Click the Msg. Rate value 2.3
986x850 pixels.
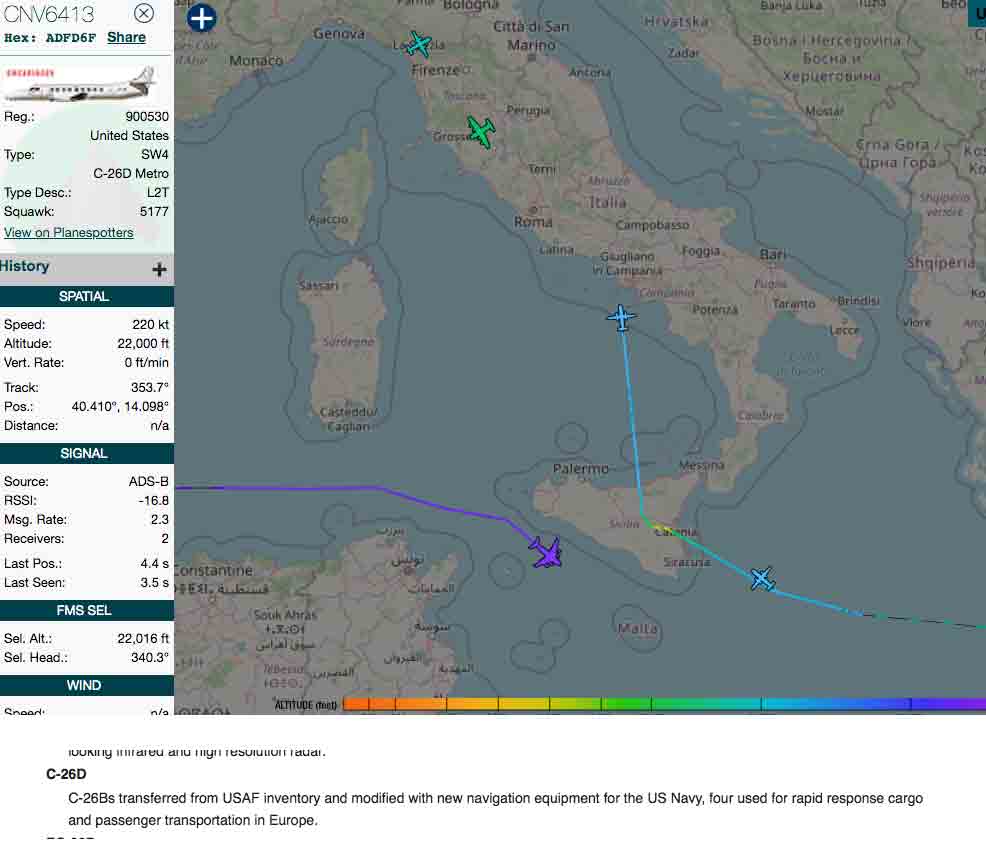160,520
